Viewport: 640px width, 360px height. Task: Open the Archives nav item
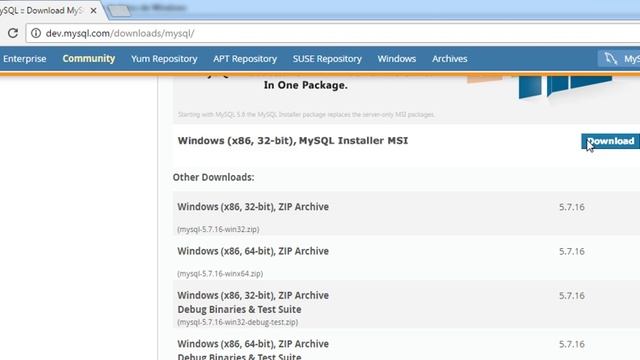[x=449, y=59]
